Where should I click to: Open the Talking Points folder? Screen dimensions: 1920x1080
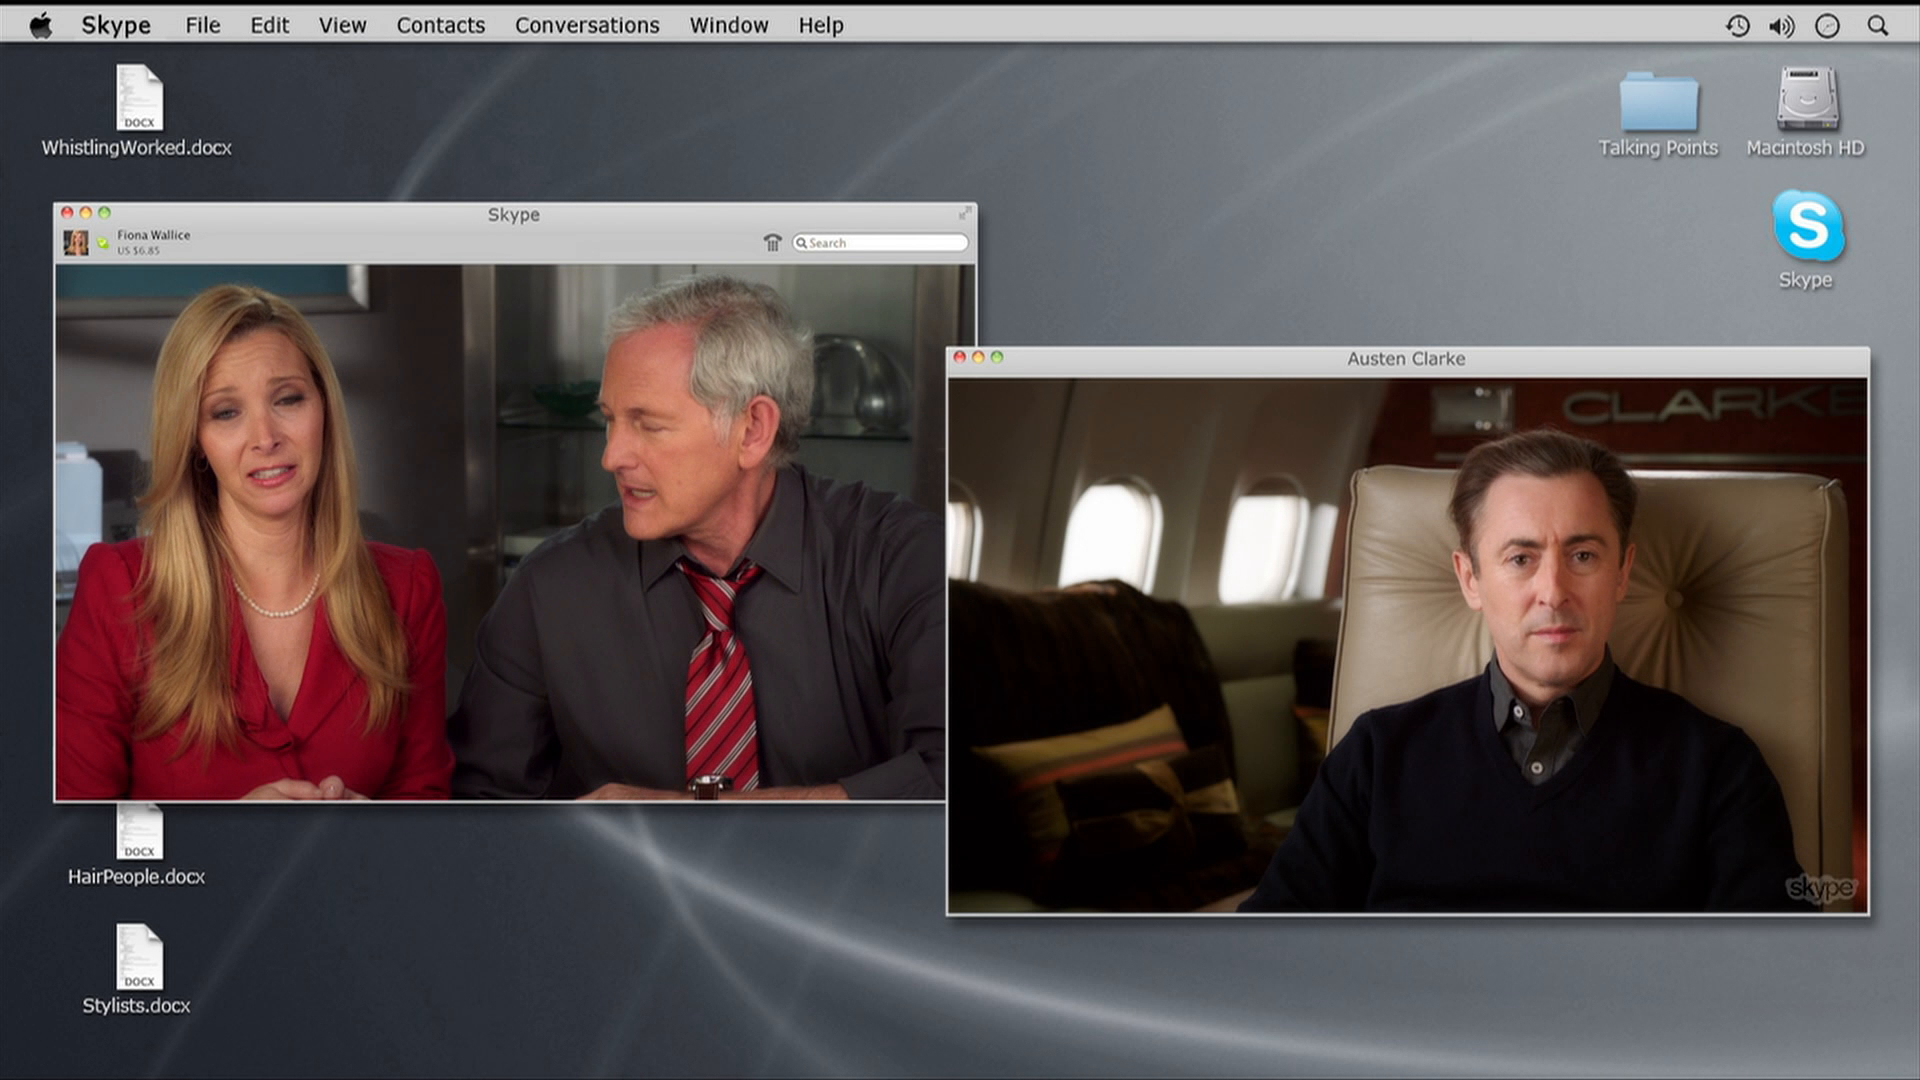tap(1658, 103)
